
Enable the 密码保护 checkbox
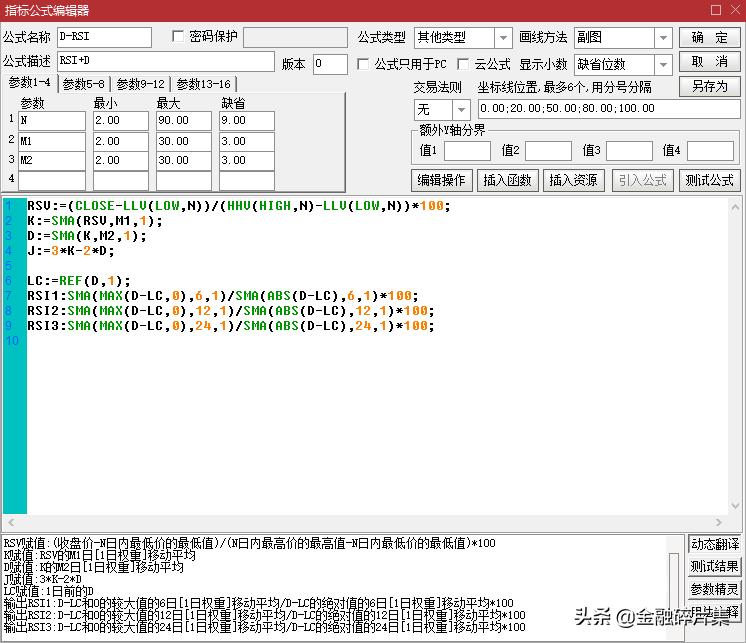point(179,37)
